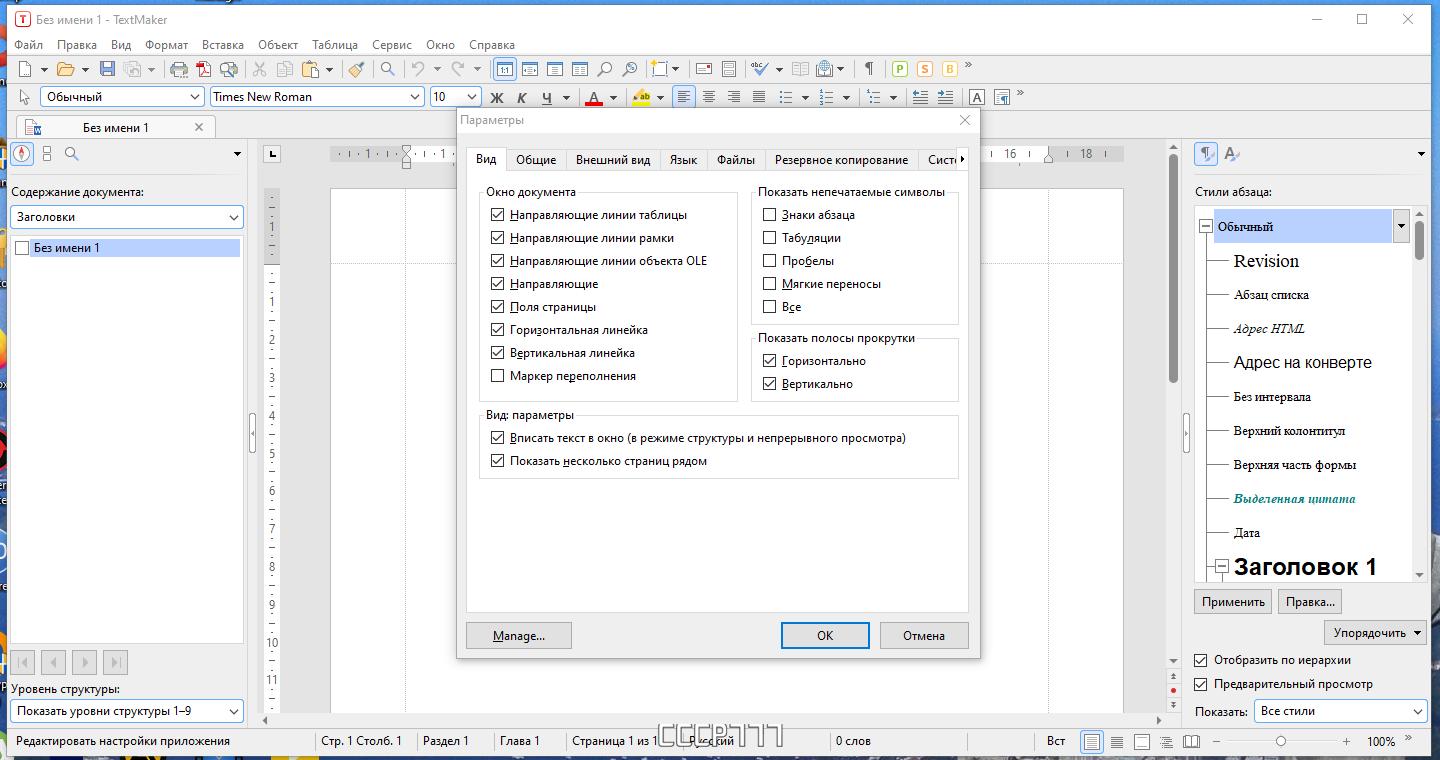Click Применить button in styles panel

[1233, 602]
